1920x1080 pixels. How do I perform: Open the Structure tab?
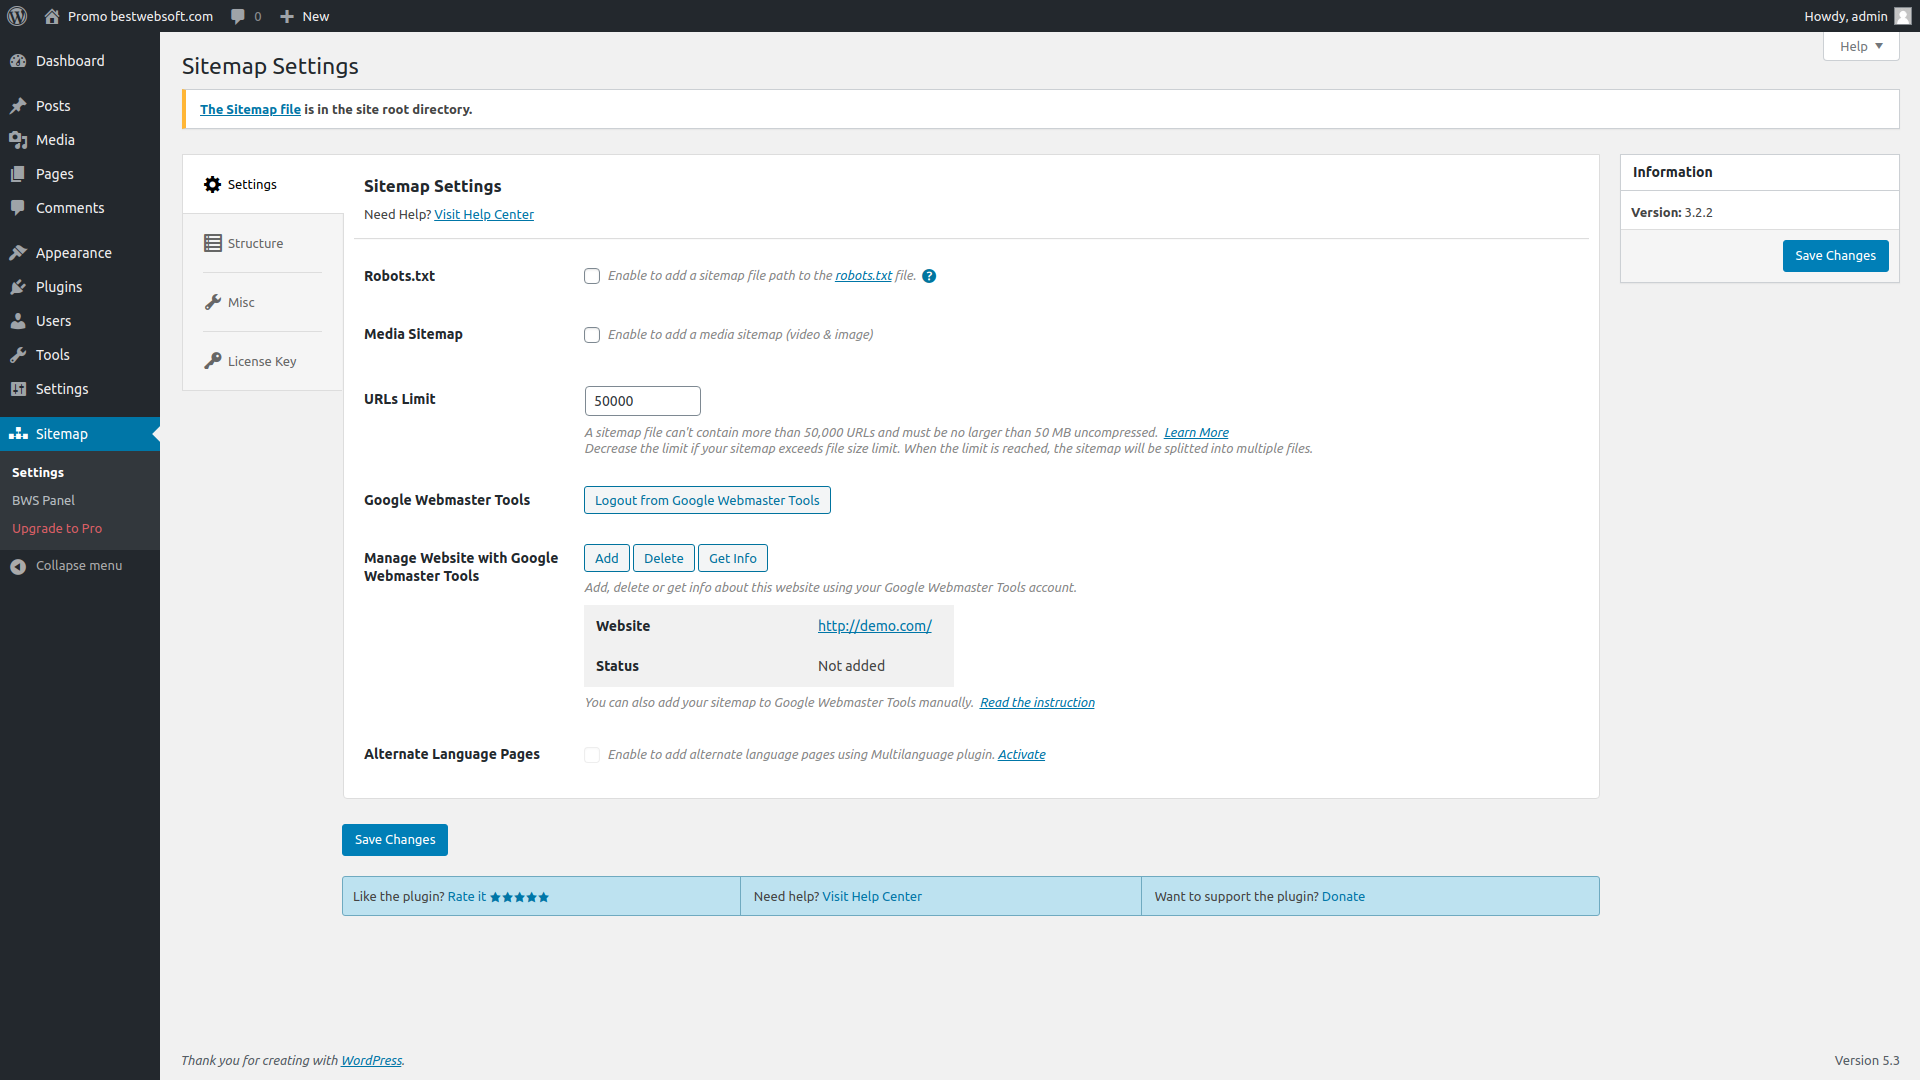click(263, 243)
